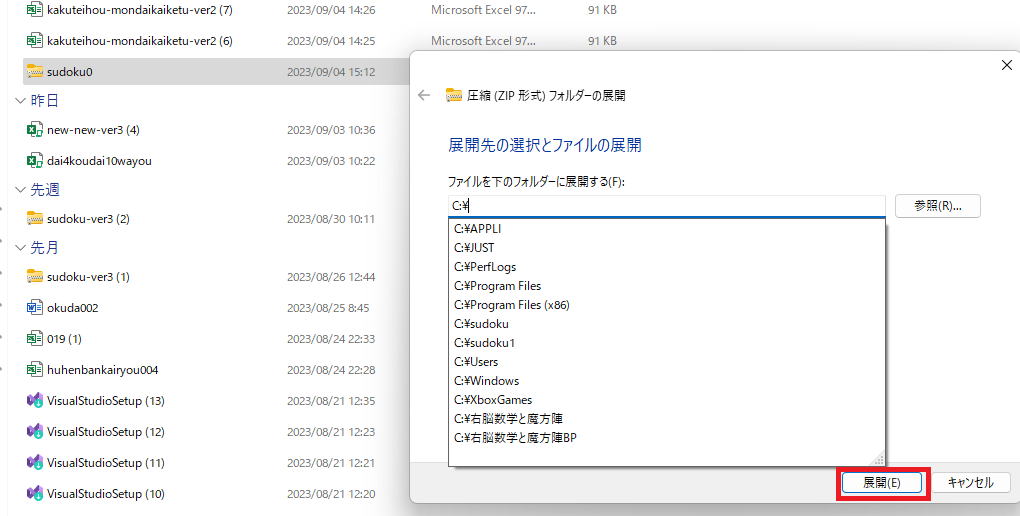This screenshot has width=1020, height=516.
Task: Click the back arrow in the extract dialog
Action: (424, 95)
